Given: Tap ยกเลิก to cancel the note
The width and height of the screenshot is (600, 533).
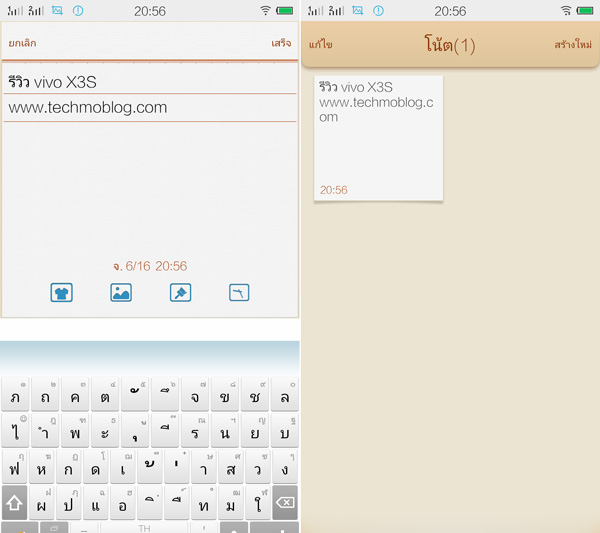Looking at the screenshot, I should click(x=22, y=43).
